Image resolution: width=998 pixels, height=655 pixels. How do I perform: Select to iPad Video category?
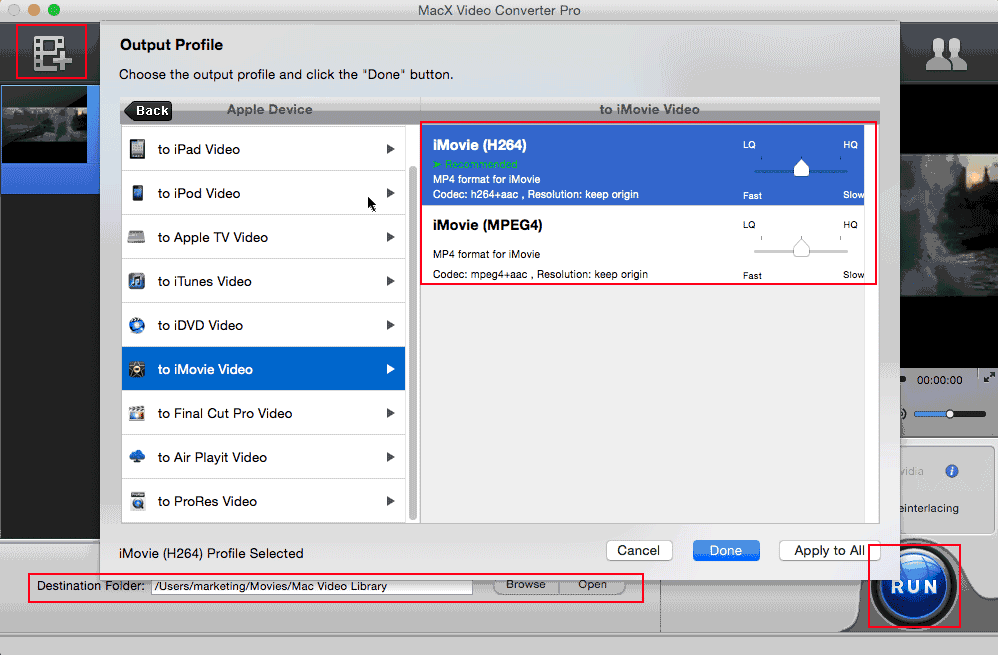[264, 149]
